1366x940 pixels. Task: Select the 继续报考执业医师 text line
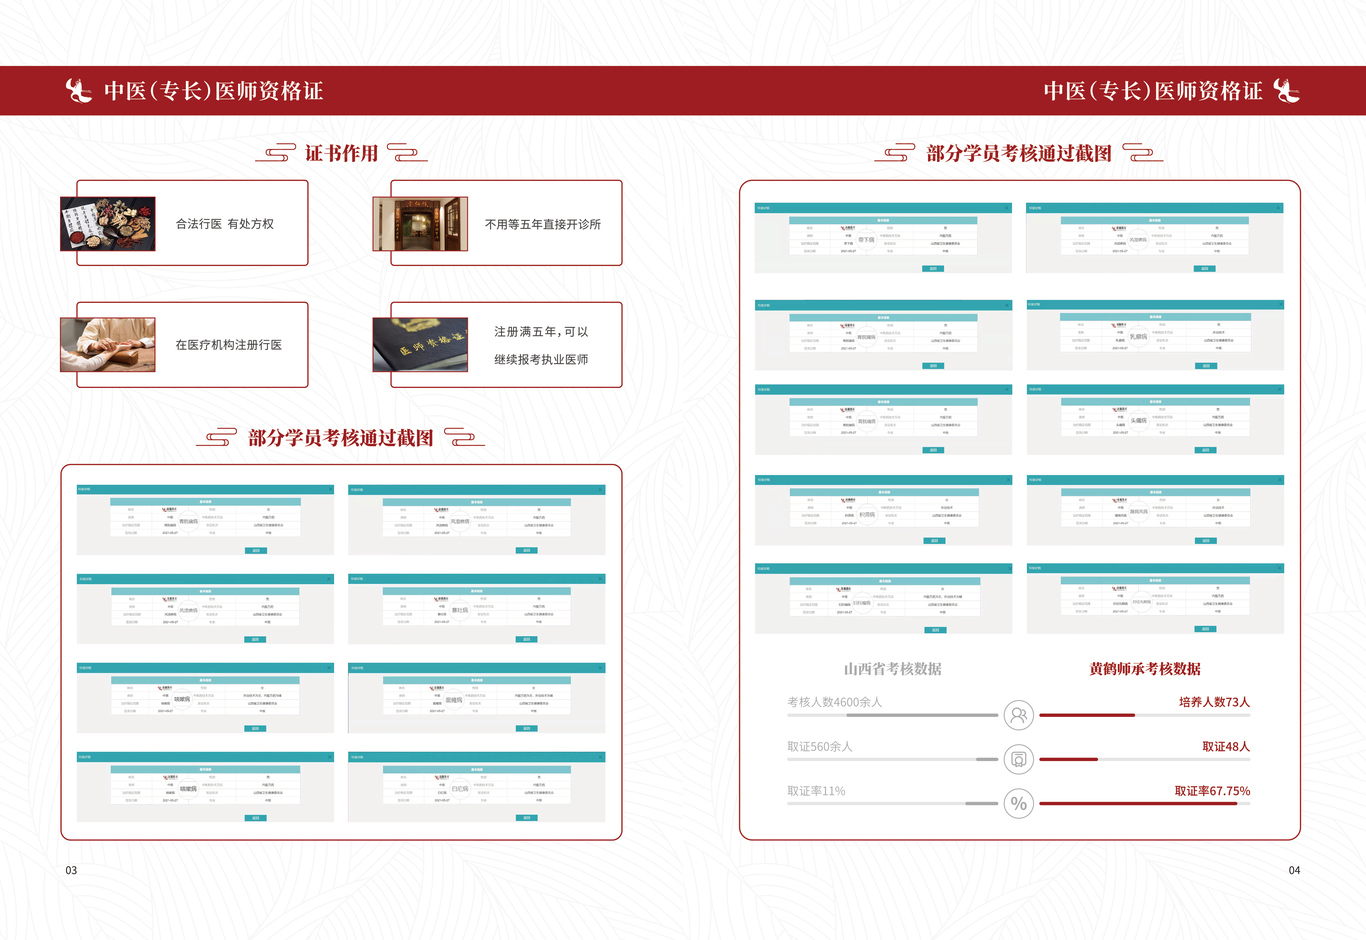pyautogui.click(x=541, y=359)
